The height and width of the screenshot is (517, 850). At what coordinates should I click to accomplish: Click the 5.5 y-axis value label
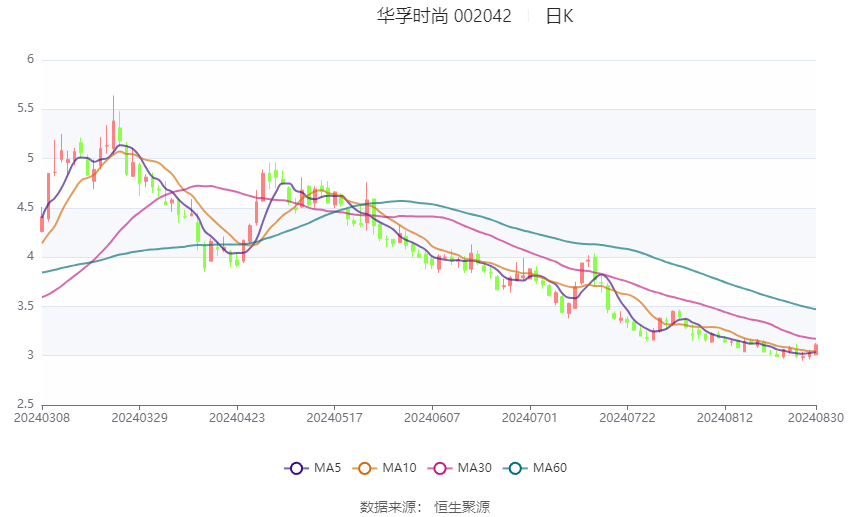pos(25,109)
